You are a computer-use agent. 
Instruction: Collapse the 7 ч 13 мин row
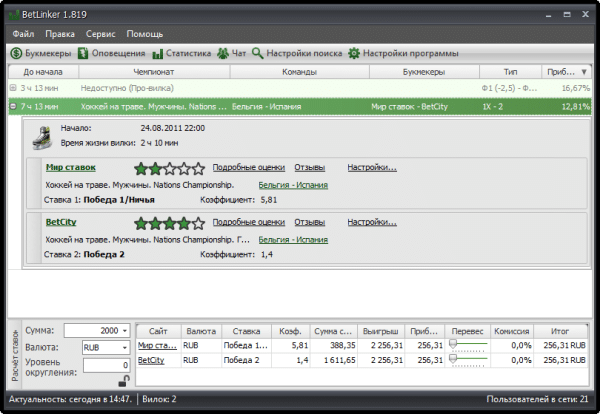click(x=12, y=105)
